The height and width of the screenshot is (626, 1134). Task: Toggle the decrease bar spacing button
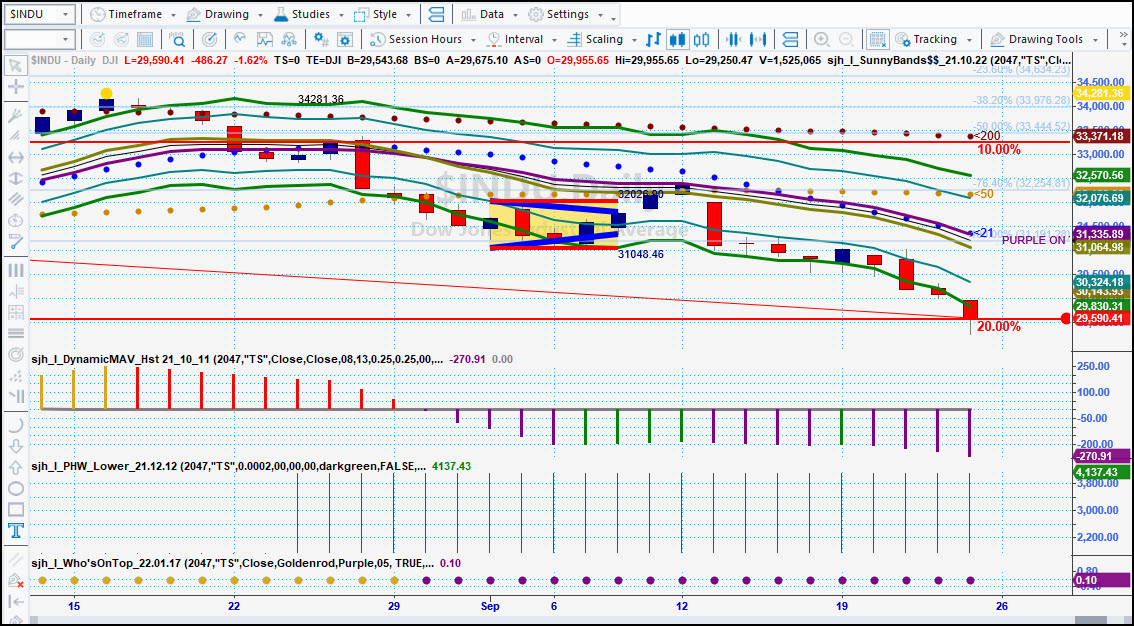(734, 39)
